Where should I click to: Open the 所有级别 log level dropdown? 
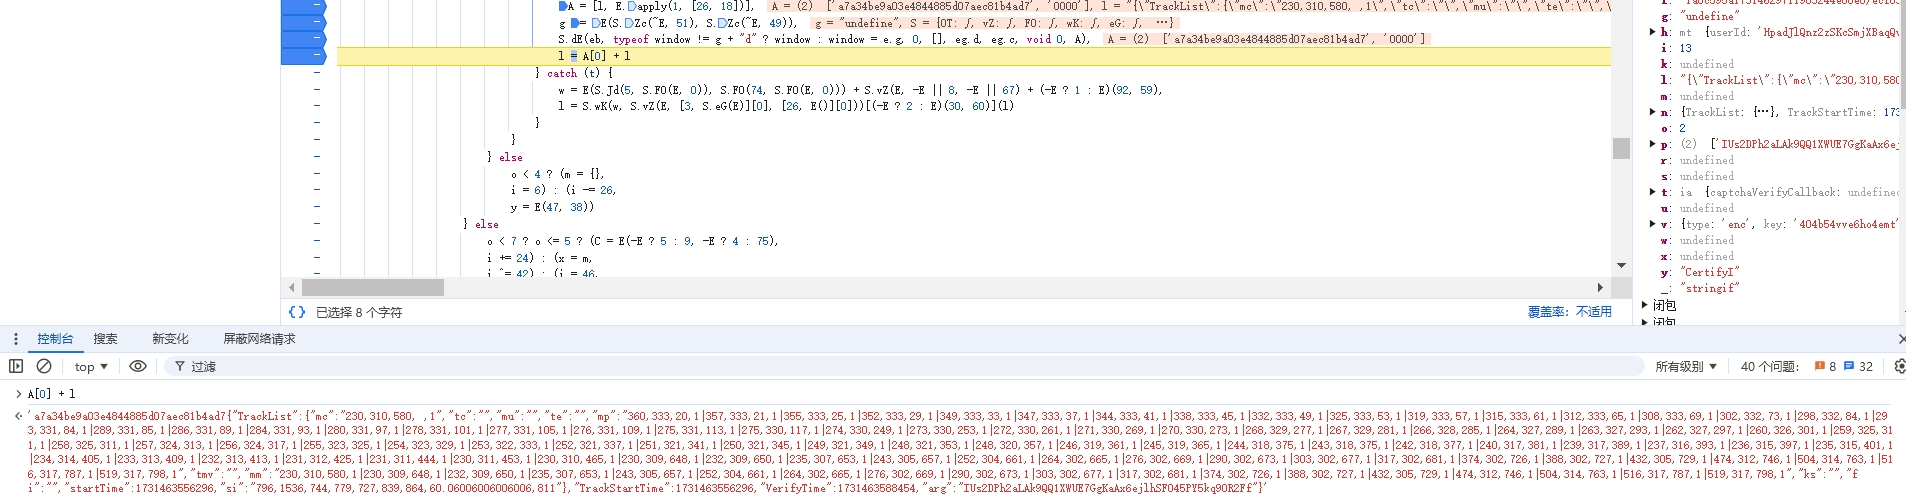click(1685, 367)
